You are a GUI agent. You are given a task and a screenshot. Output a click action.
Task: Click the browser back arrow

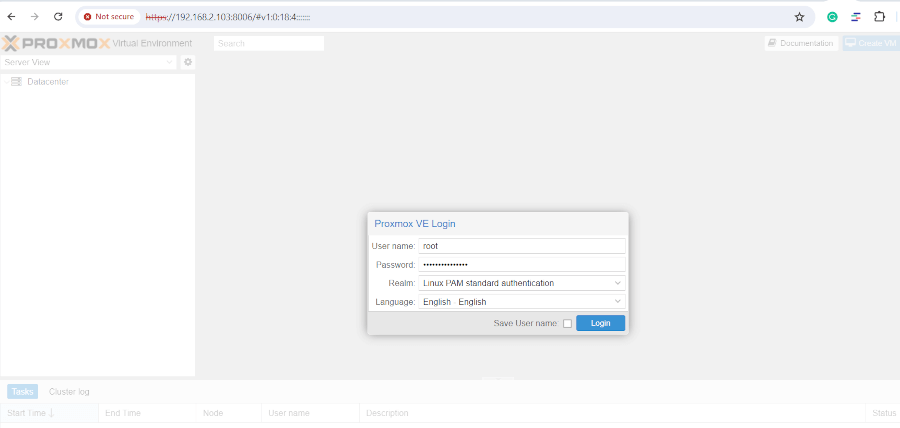coord(11,17)
